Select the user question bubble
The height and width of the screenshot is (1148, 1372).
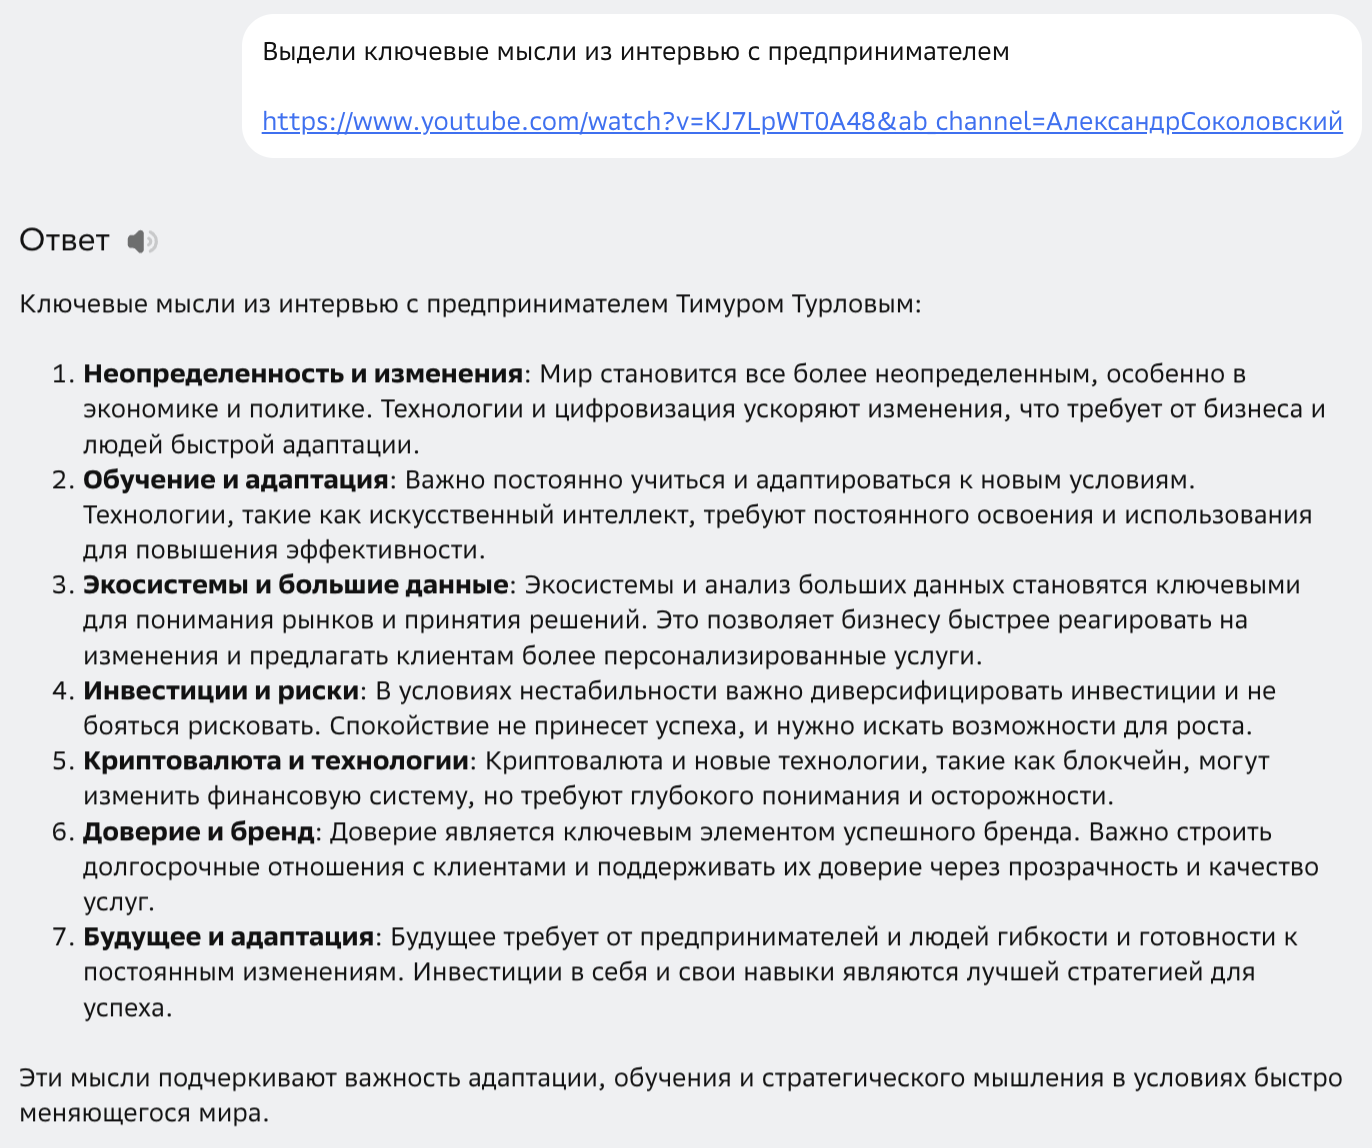[x=800, y=85]
